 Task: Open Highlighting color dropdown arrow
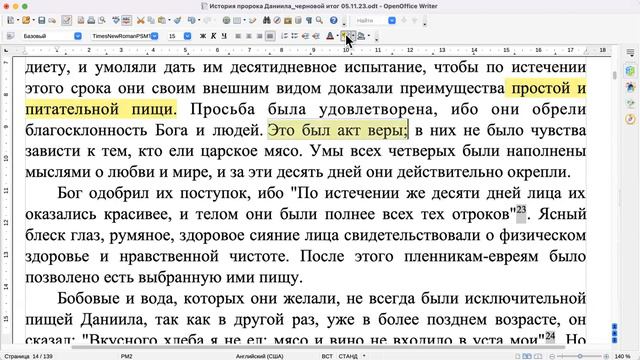point(353,36)
